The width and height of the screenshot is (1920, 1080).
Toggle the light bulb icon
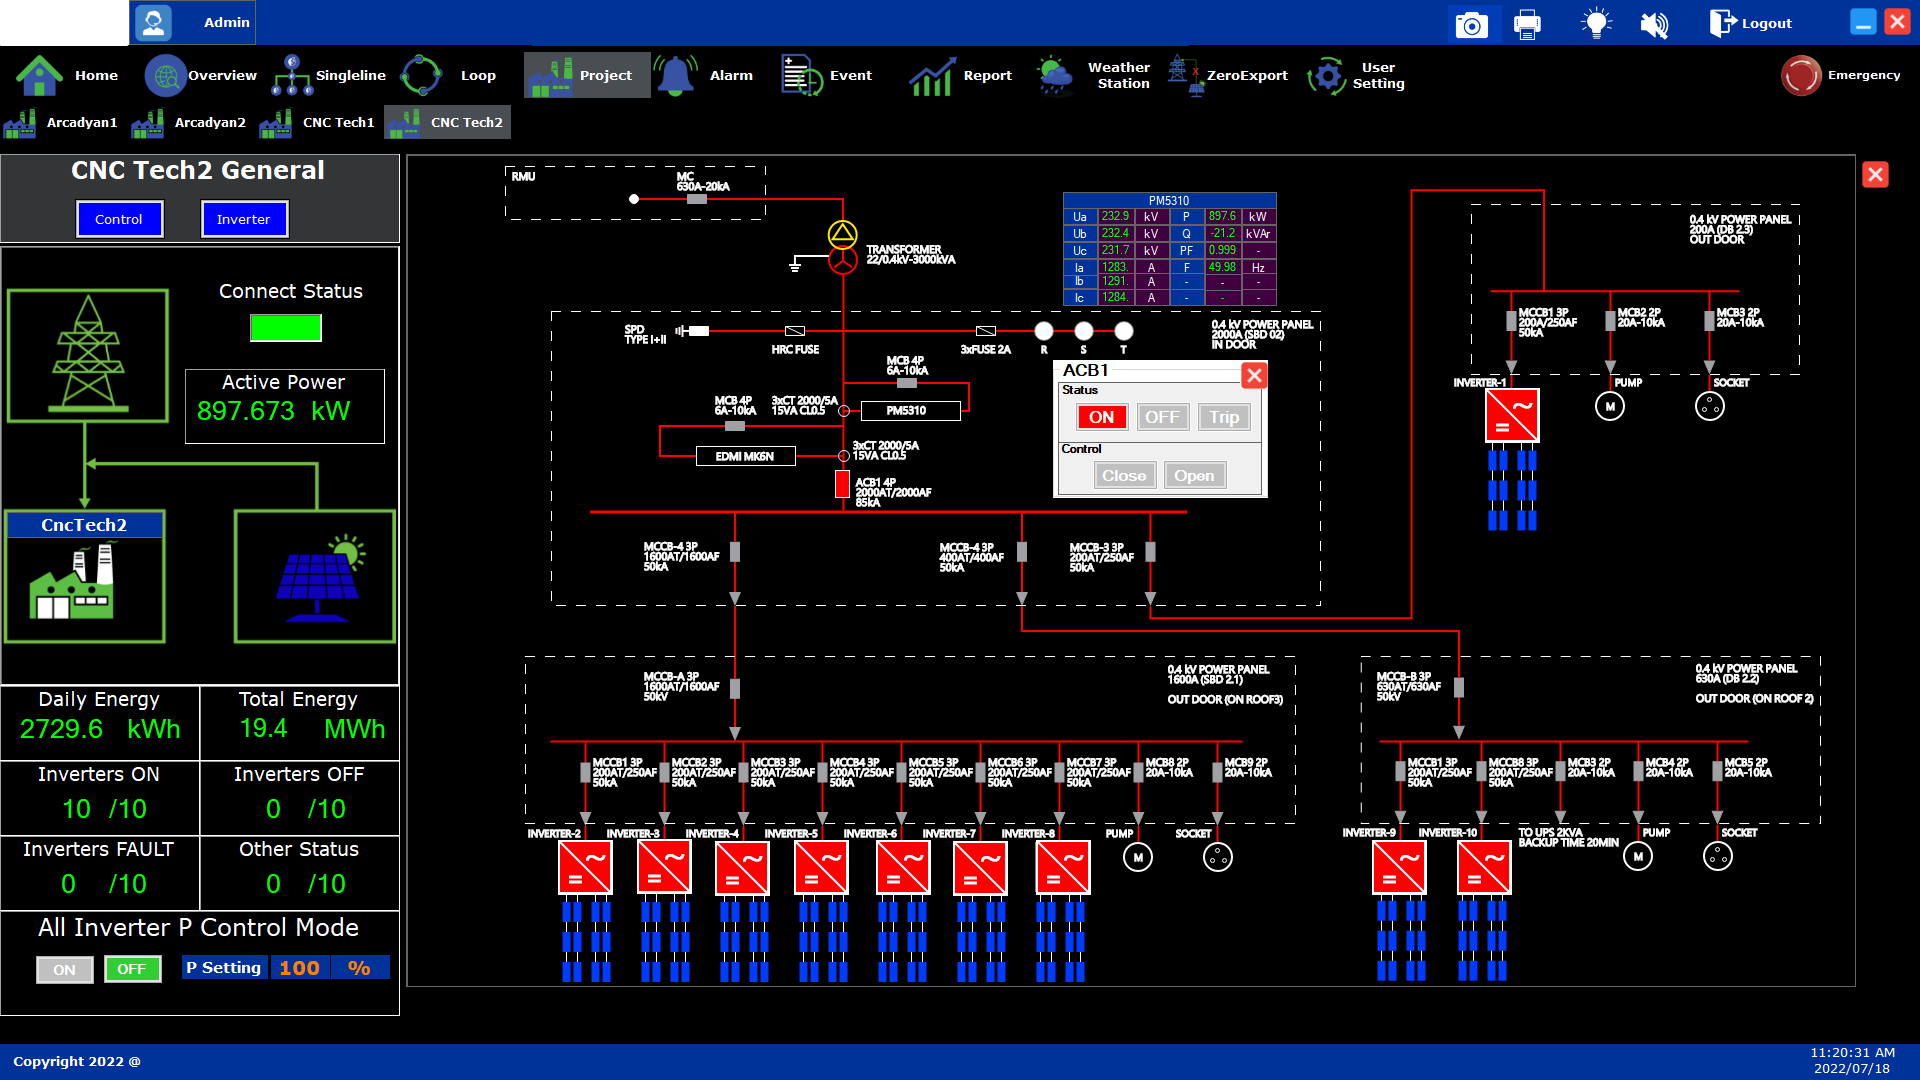click(1596, 23)
